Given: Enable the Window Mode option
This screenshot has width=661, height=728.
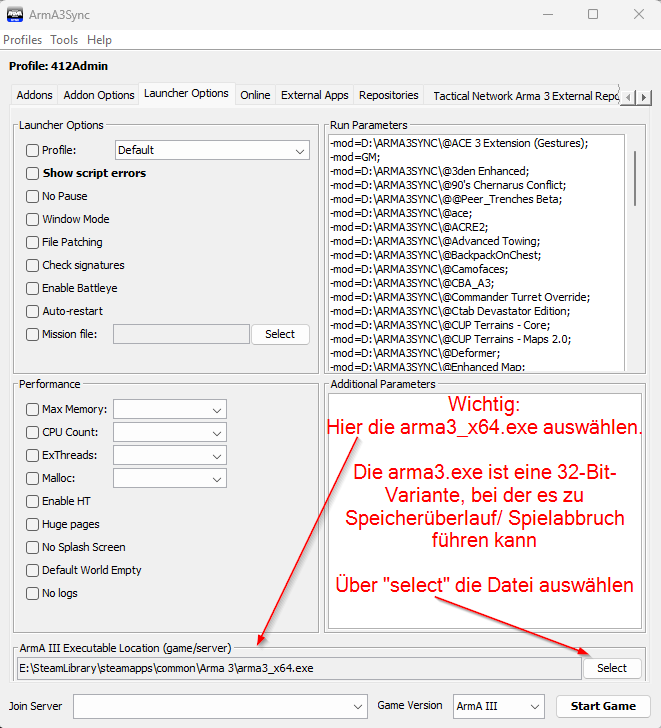Looking at the screenshot, I should pyautogui.click(x=33, y=219).
